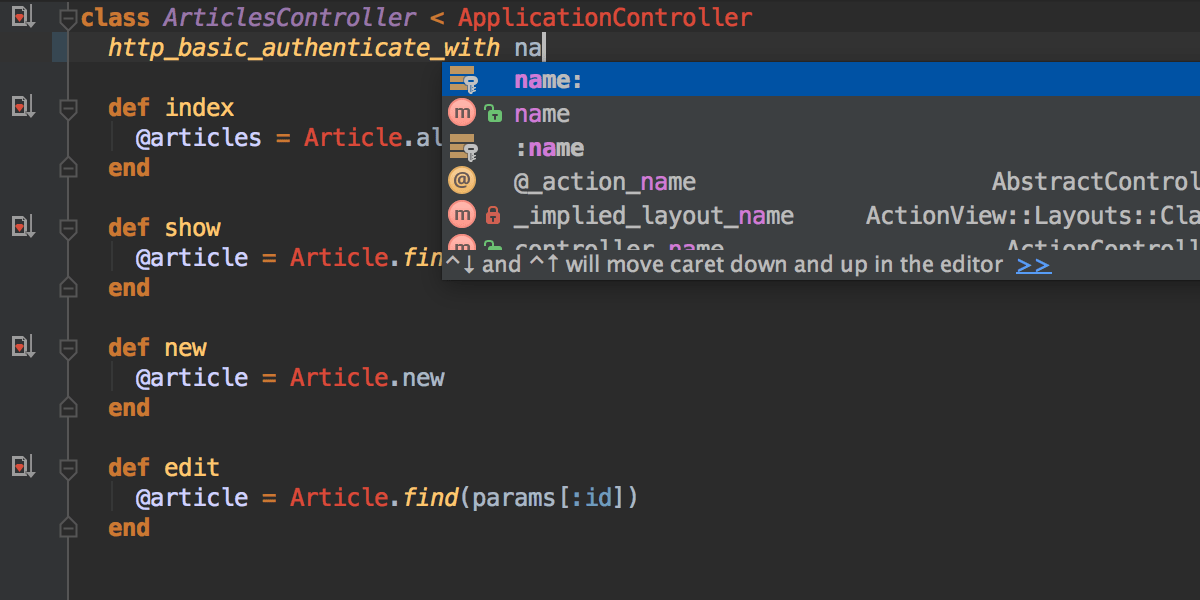The width and height of the screenshot is (1200, 600).
Task: Fold the def new method
Action: [68, 348]
